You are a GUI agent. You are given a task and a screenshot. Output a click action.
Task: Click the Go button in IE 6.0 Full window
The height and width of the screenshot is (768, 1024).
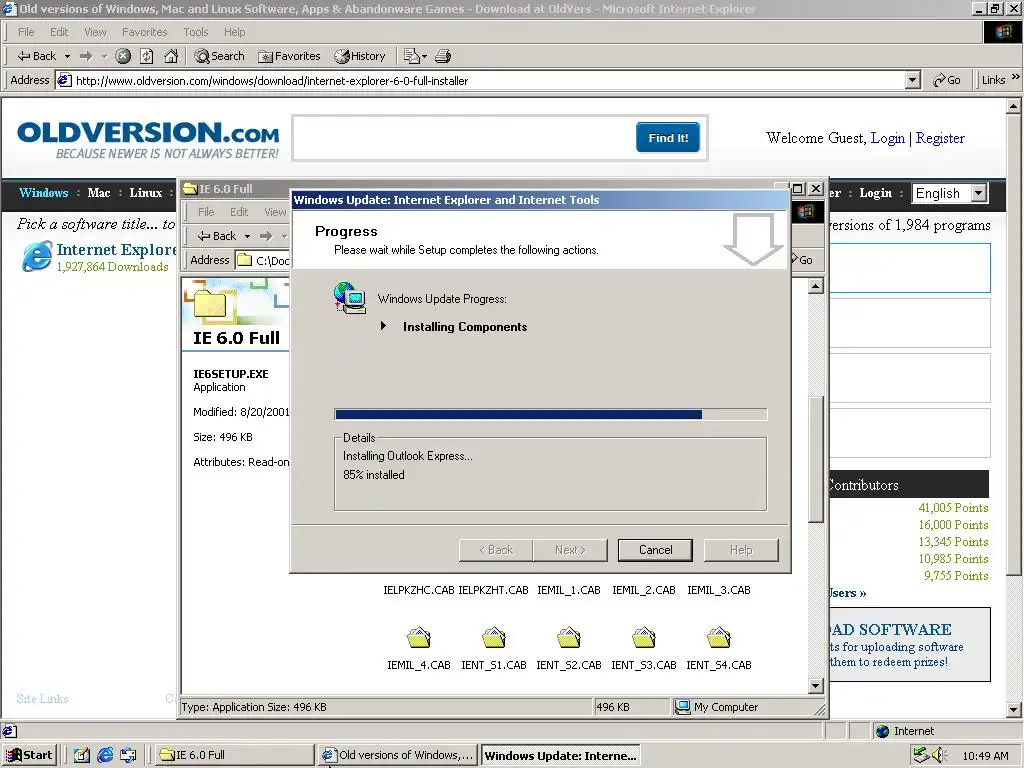[x=803, y=260]
